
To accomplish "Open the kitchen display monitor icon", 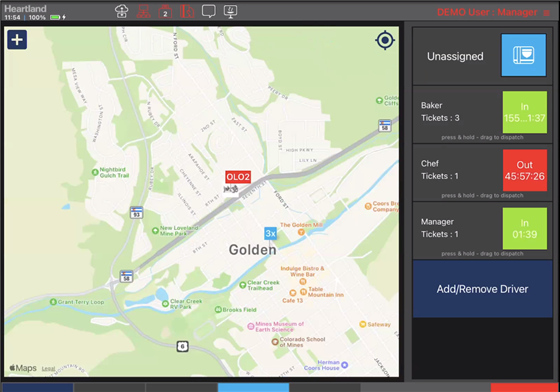I will tap(230, 11).
